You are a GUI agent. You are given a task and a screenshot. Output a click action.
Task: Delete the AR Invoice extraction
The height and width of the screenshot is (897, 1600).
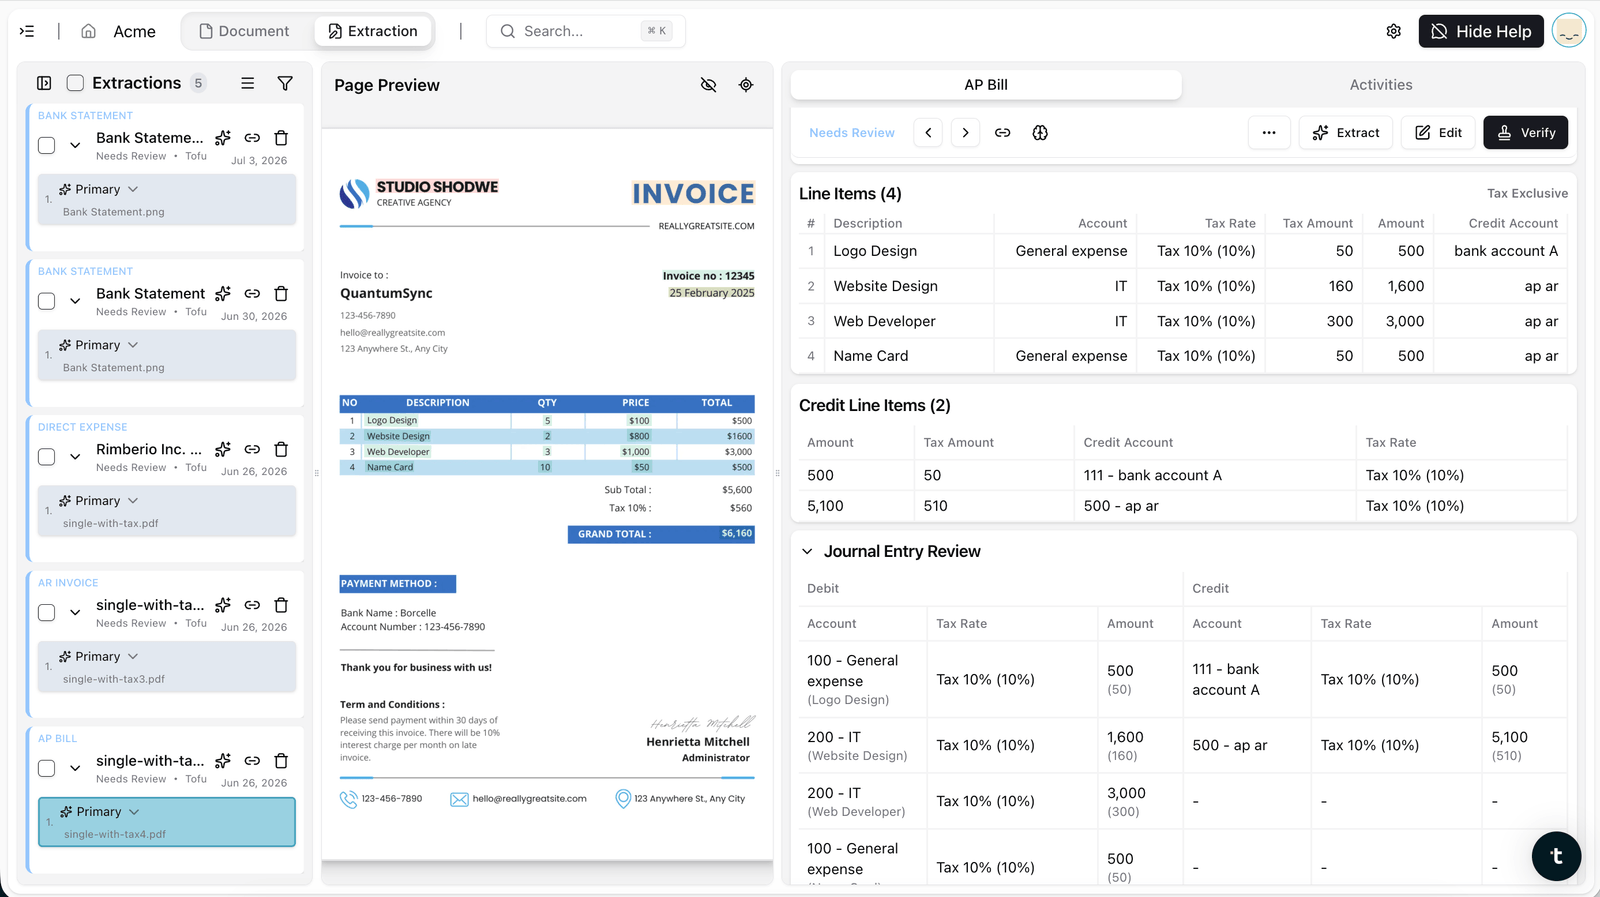coord(281,605)
